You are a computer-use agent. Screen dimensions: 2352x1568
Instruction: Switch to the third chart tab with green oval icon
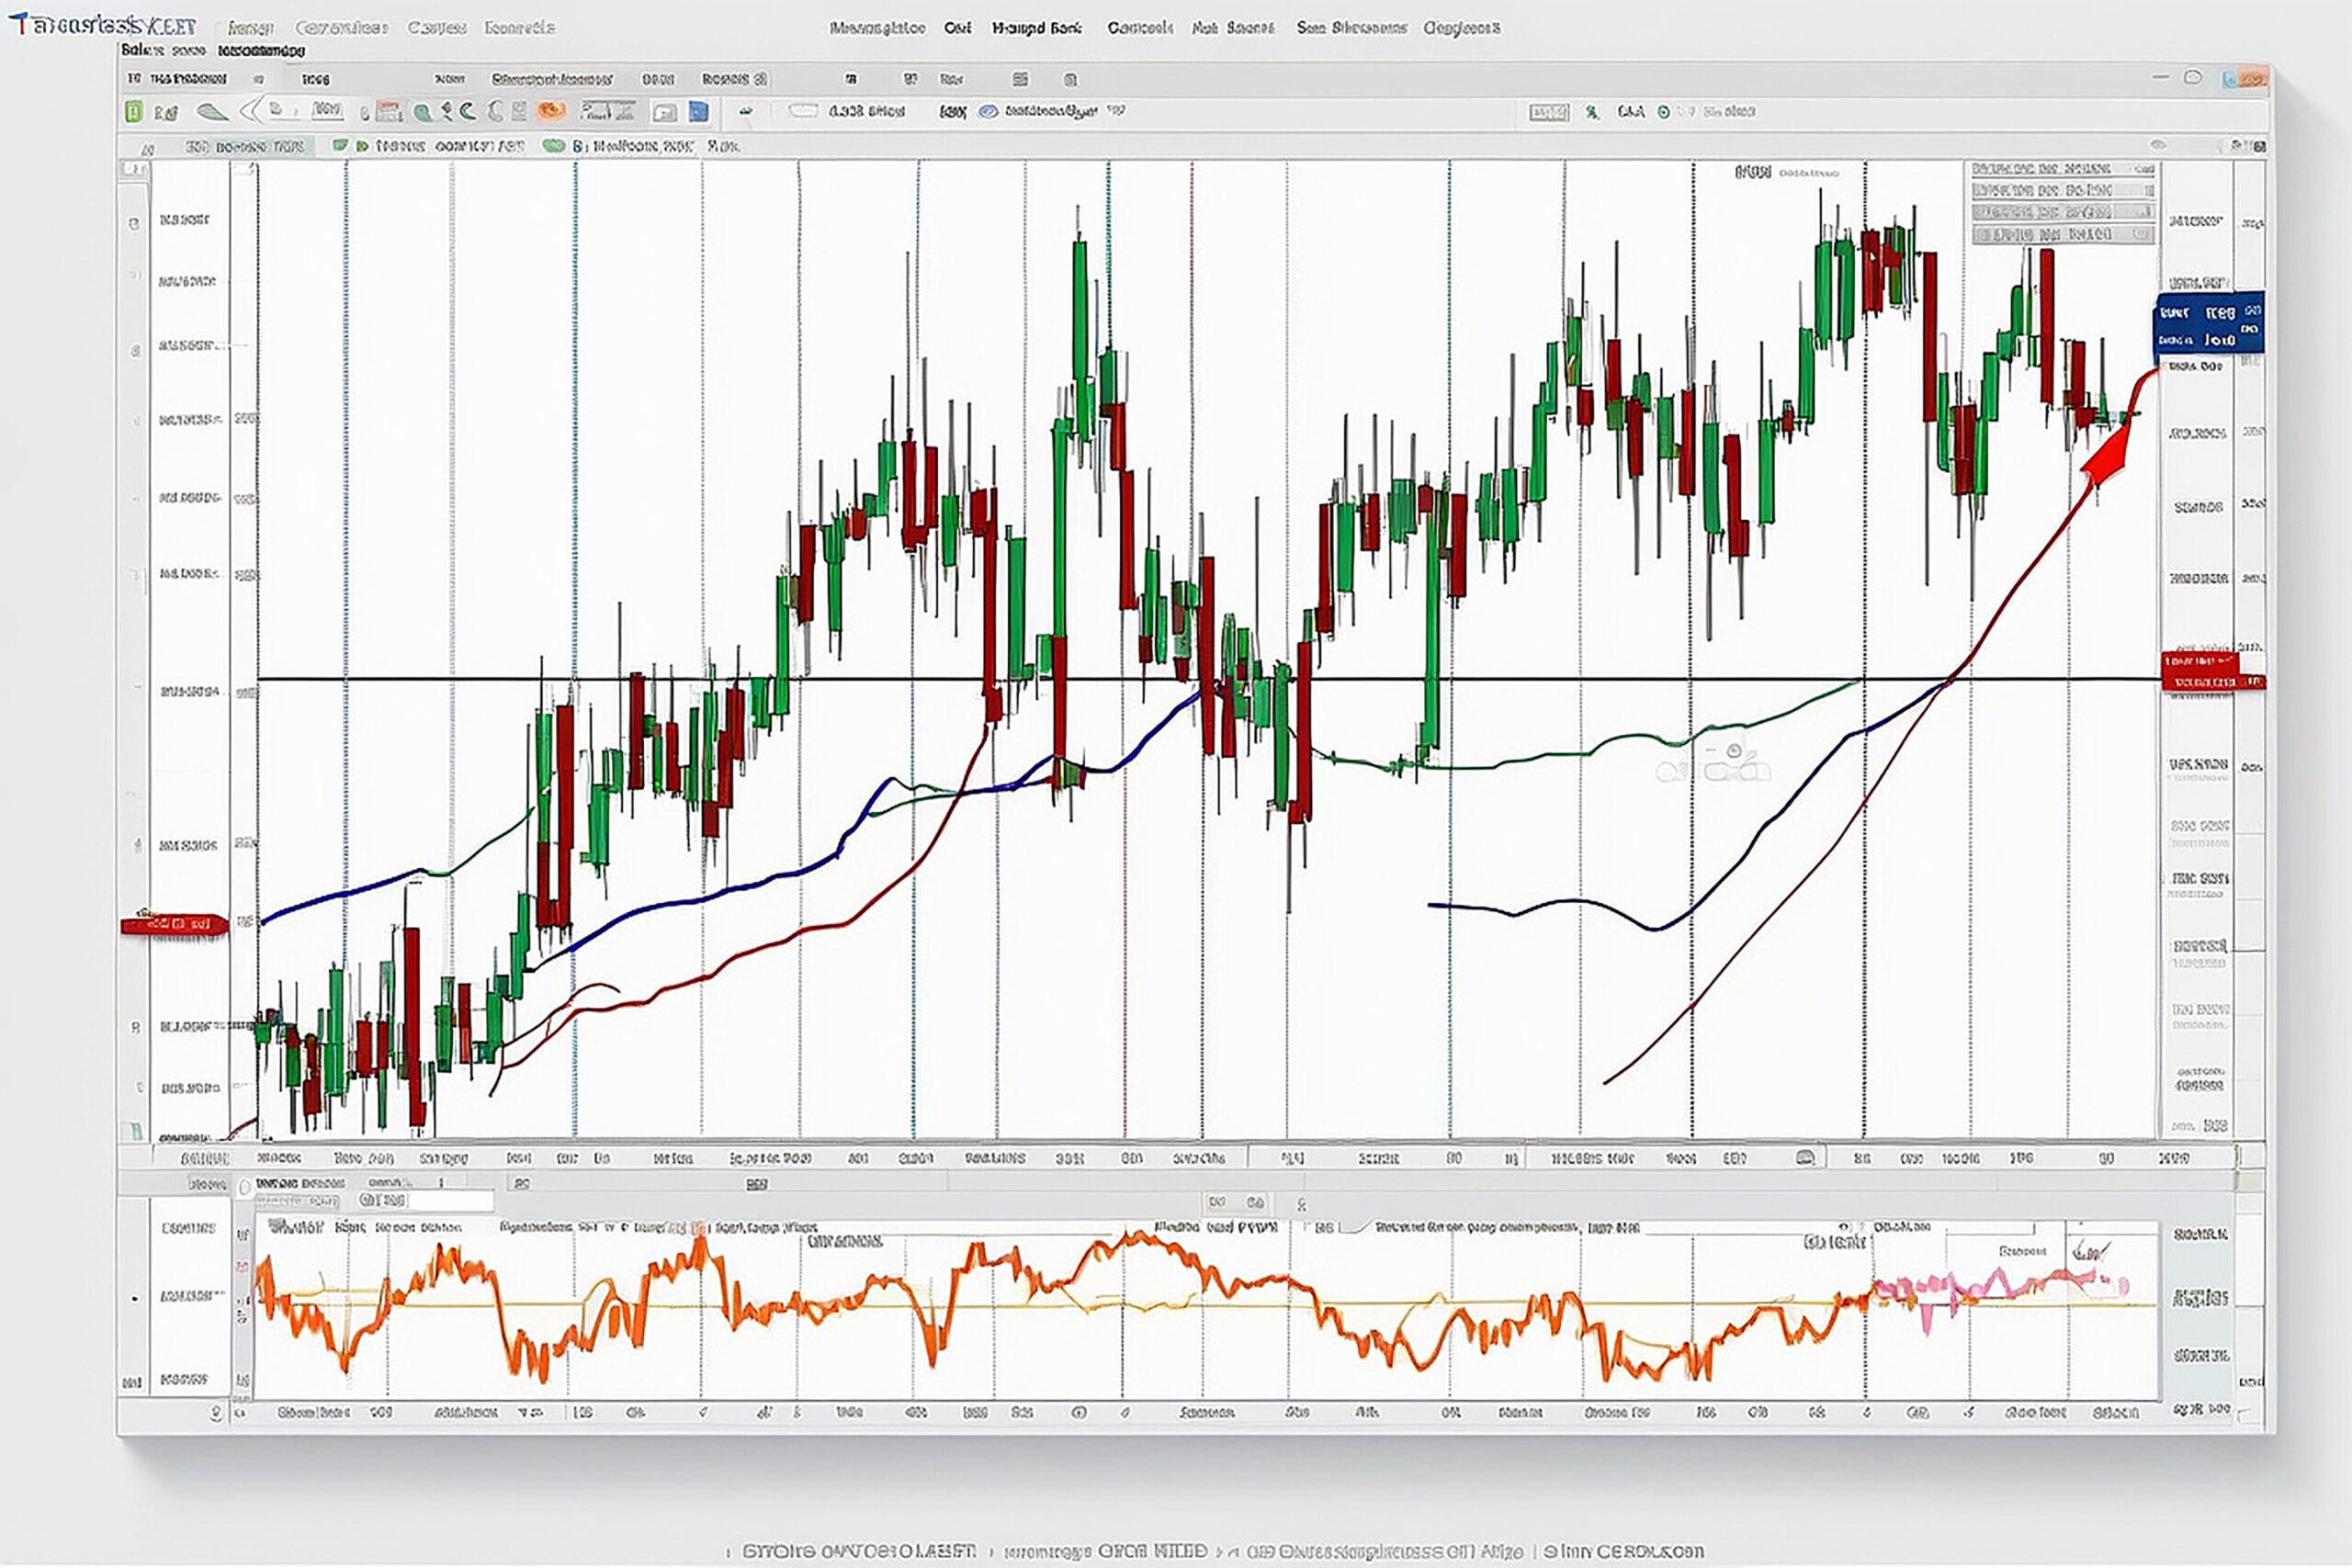640,146
